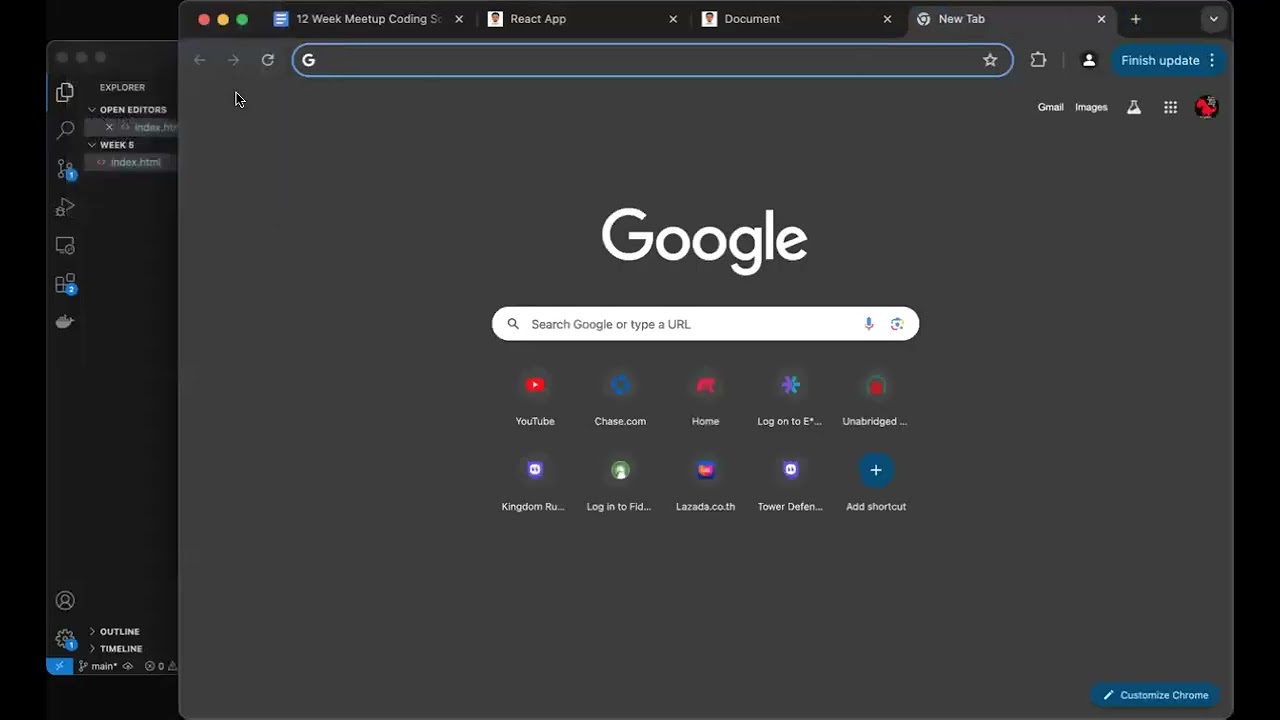Click the Customize Chrome button
The height and width of the screenshot is (720, 1280).
1155,695
